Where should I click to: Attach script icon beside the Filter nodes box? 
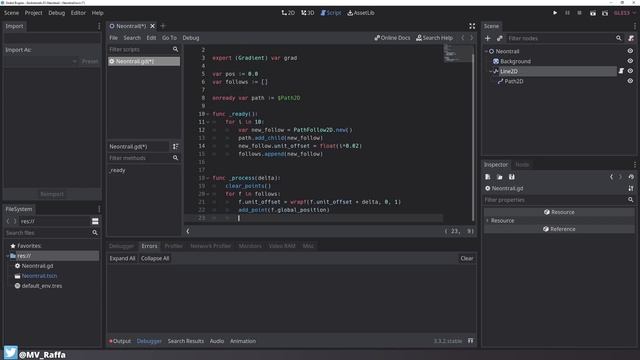point(631,38)
